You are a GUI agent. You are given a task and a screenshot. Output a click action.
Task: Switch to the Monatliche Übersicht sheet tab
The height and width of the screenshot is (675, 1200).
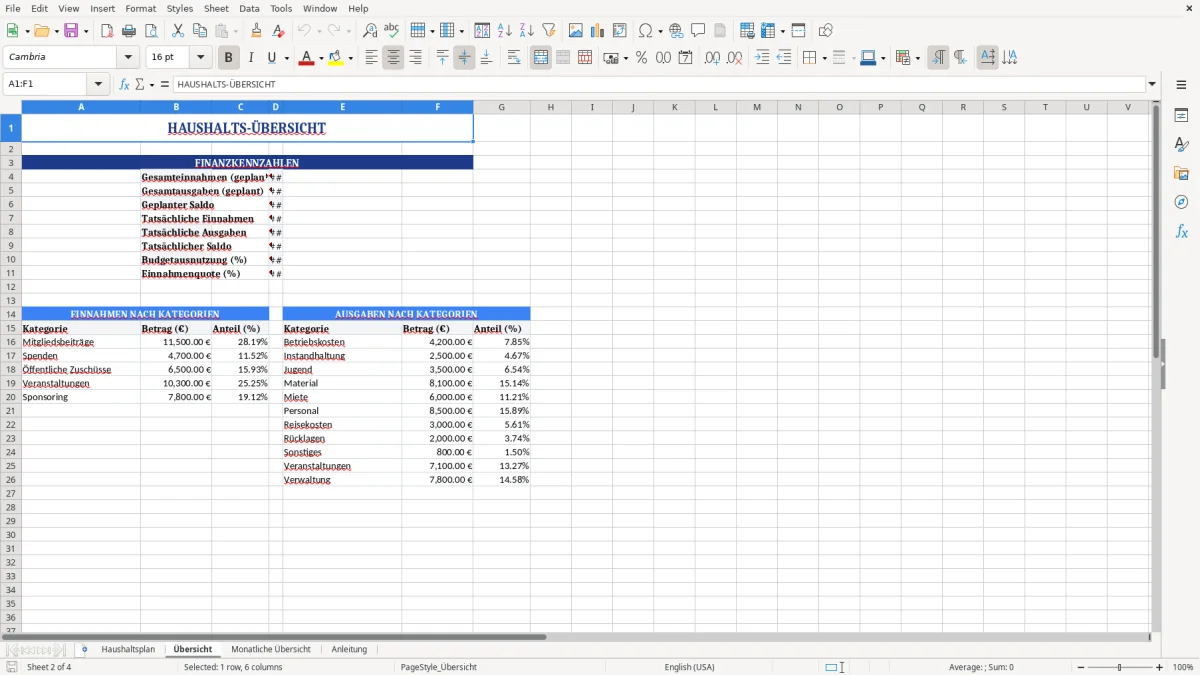[270, 649]
